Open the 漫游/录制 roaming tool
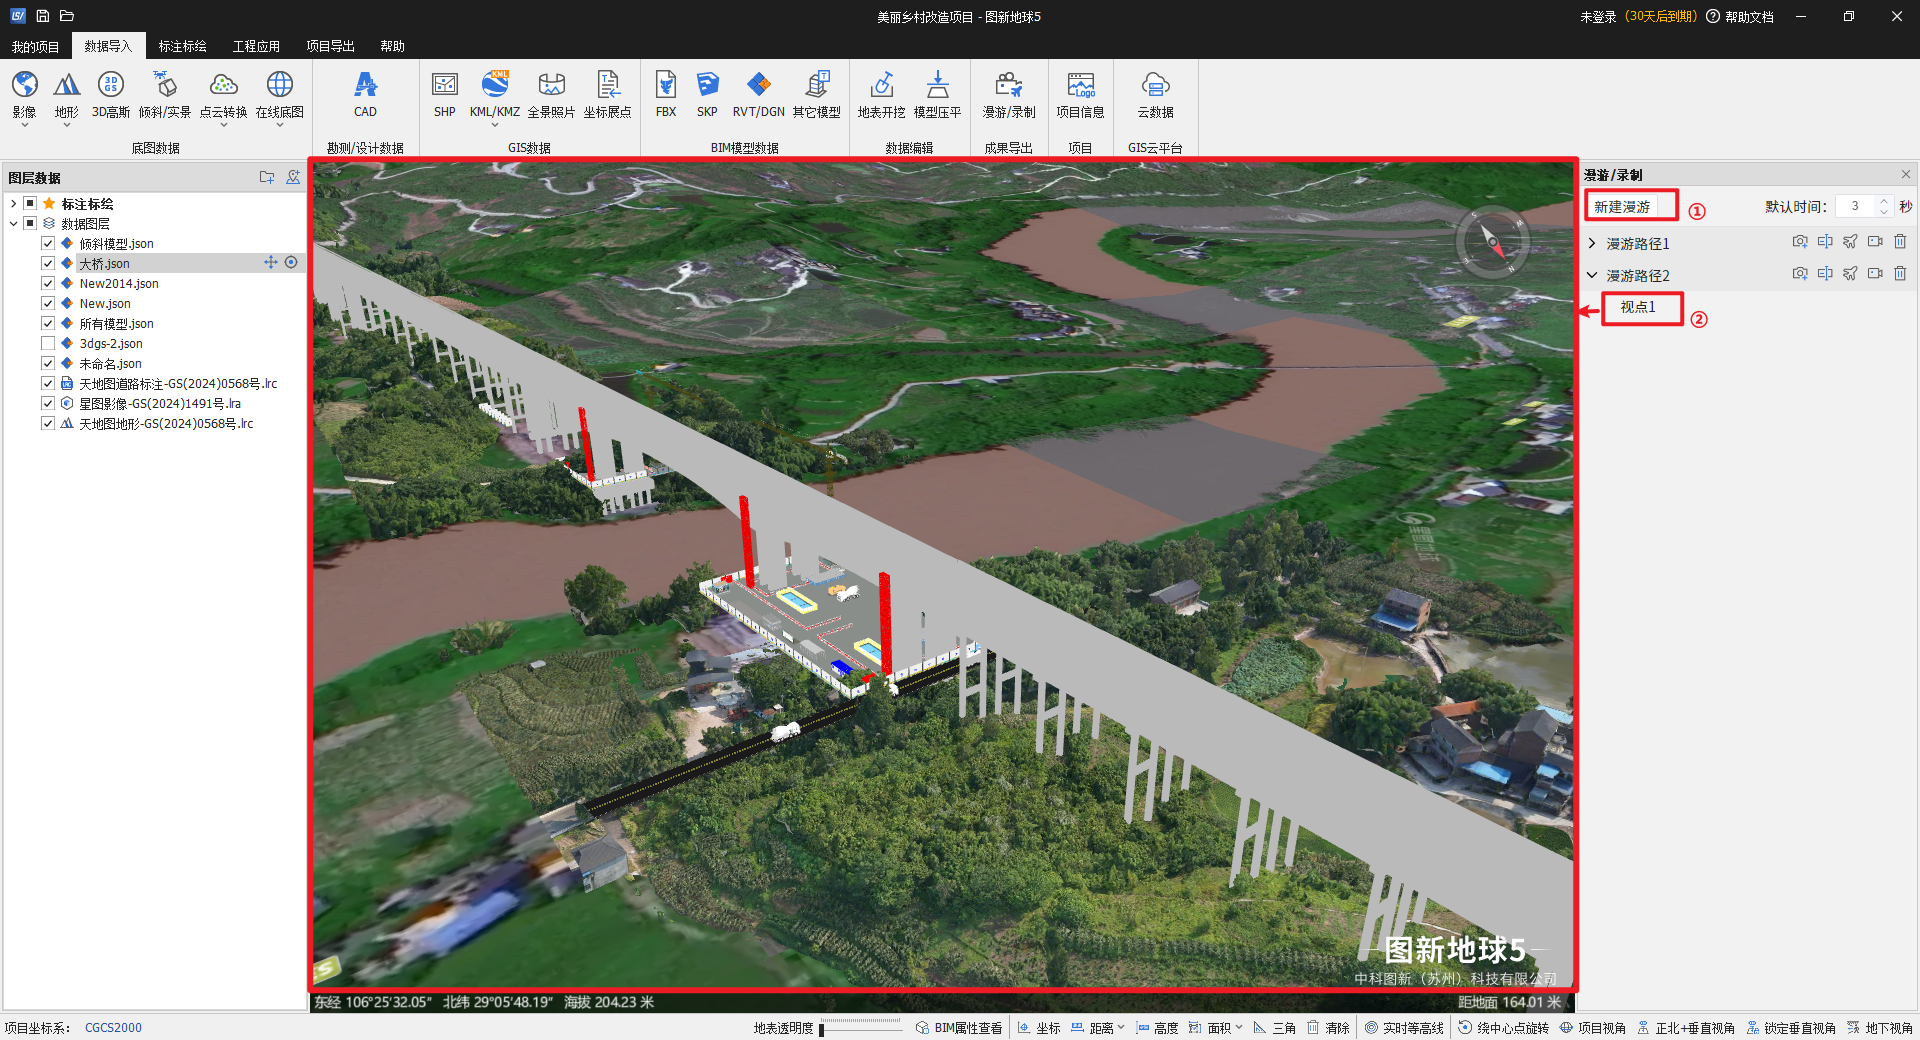 tap(1008, 87)
